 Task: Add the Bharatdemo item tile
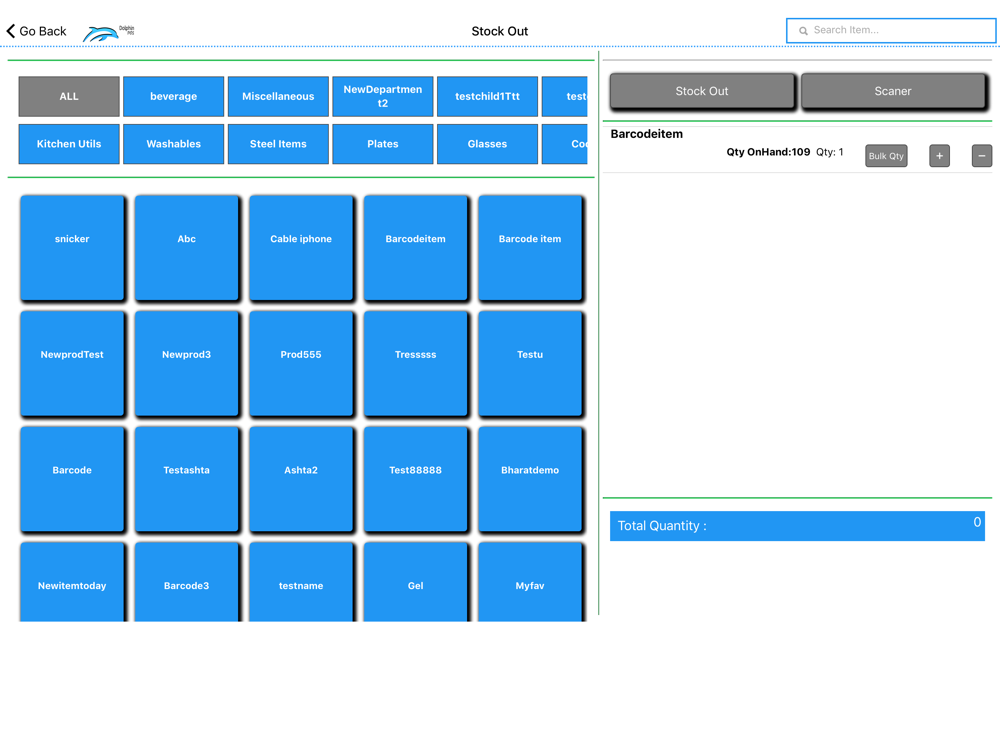[530, 478]
